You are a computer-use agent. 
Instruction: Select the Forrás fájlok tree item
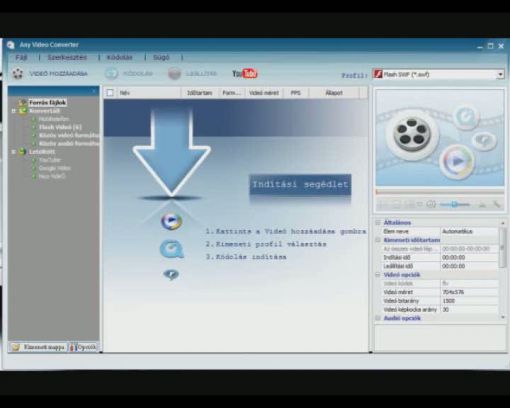[47, 103]
